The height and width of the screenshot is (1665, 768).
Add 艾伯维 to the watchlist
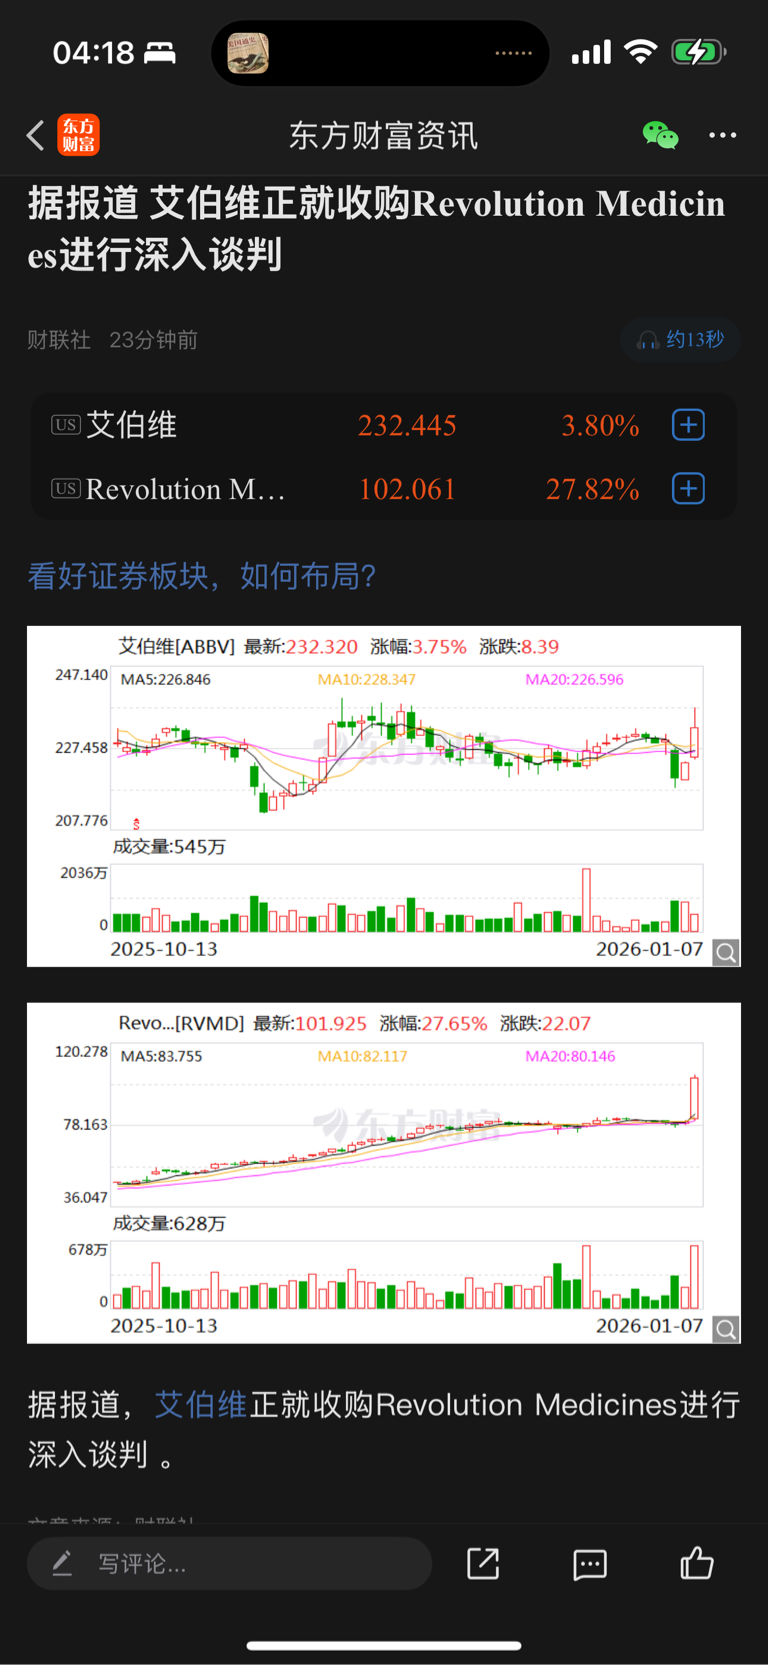point(688,425)
